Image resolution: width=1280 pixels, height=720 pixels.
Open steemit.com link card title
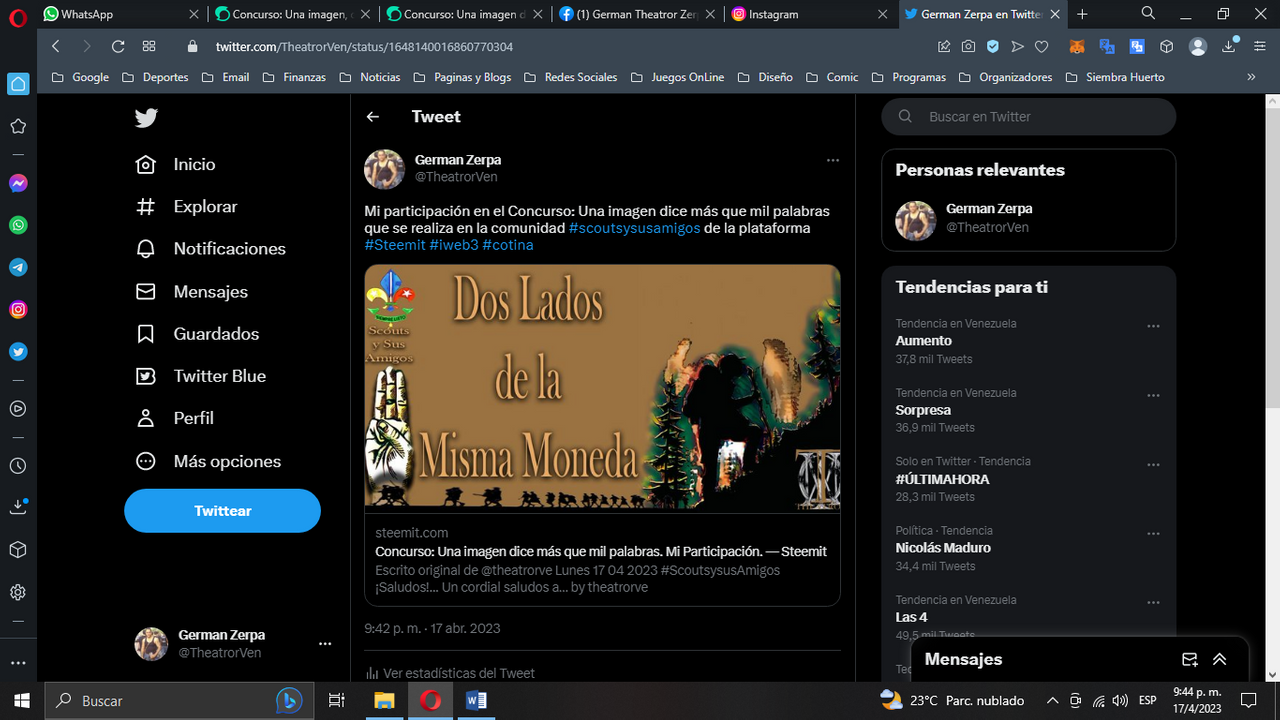[601, 551]
